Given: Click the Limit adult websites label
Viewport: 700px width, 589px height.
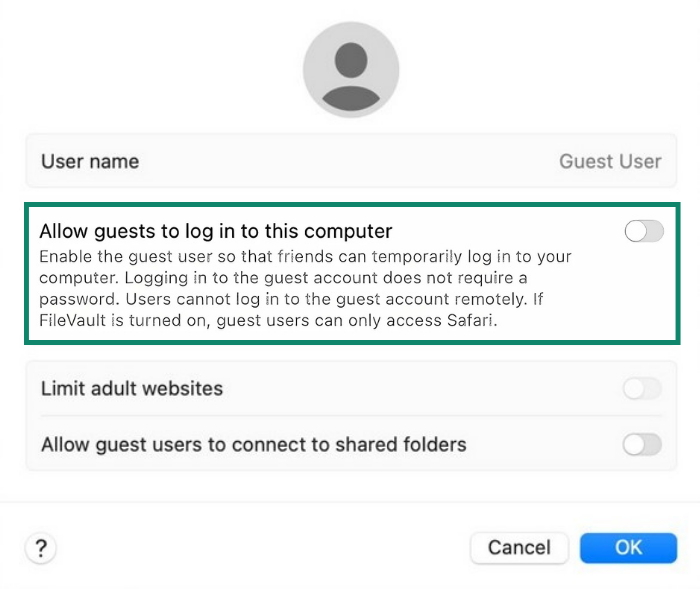Looking at the screenshot, I should (x=132, y=388).
